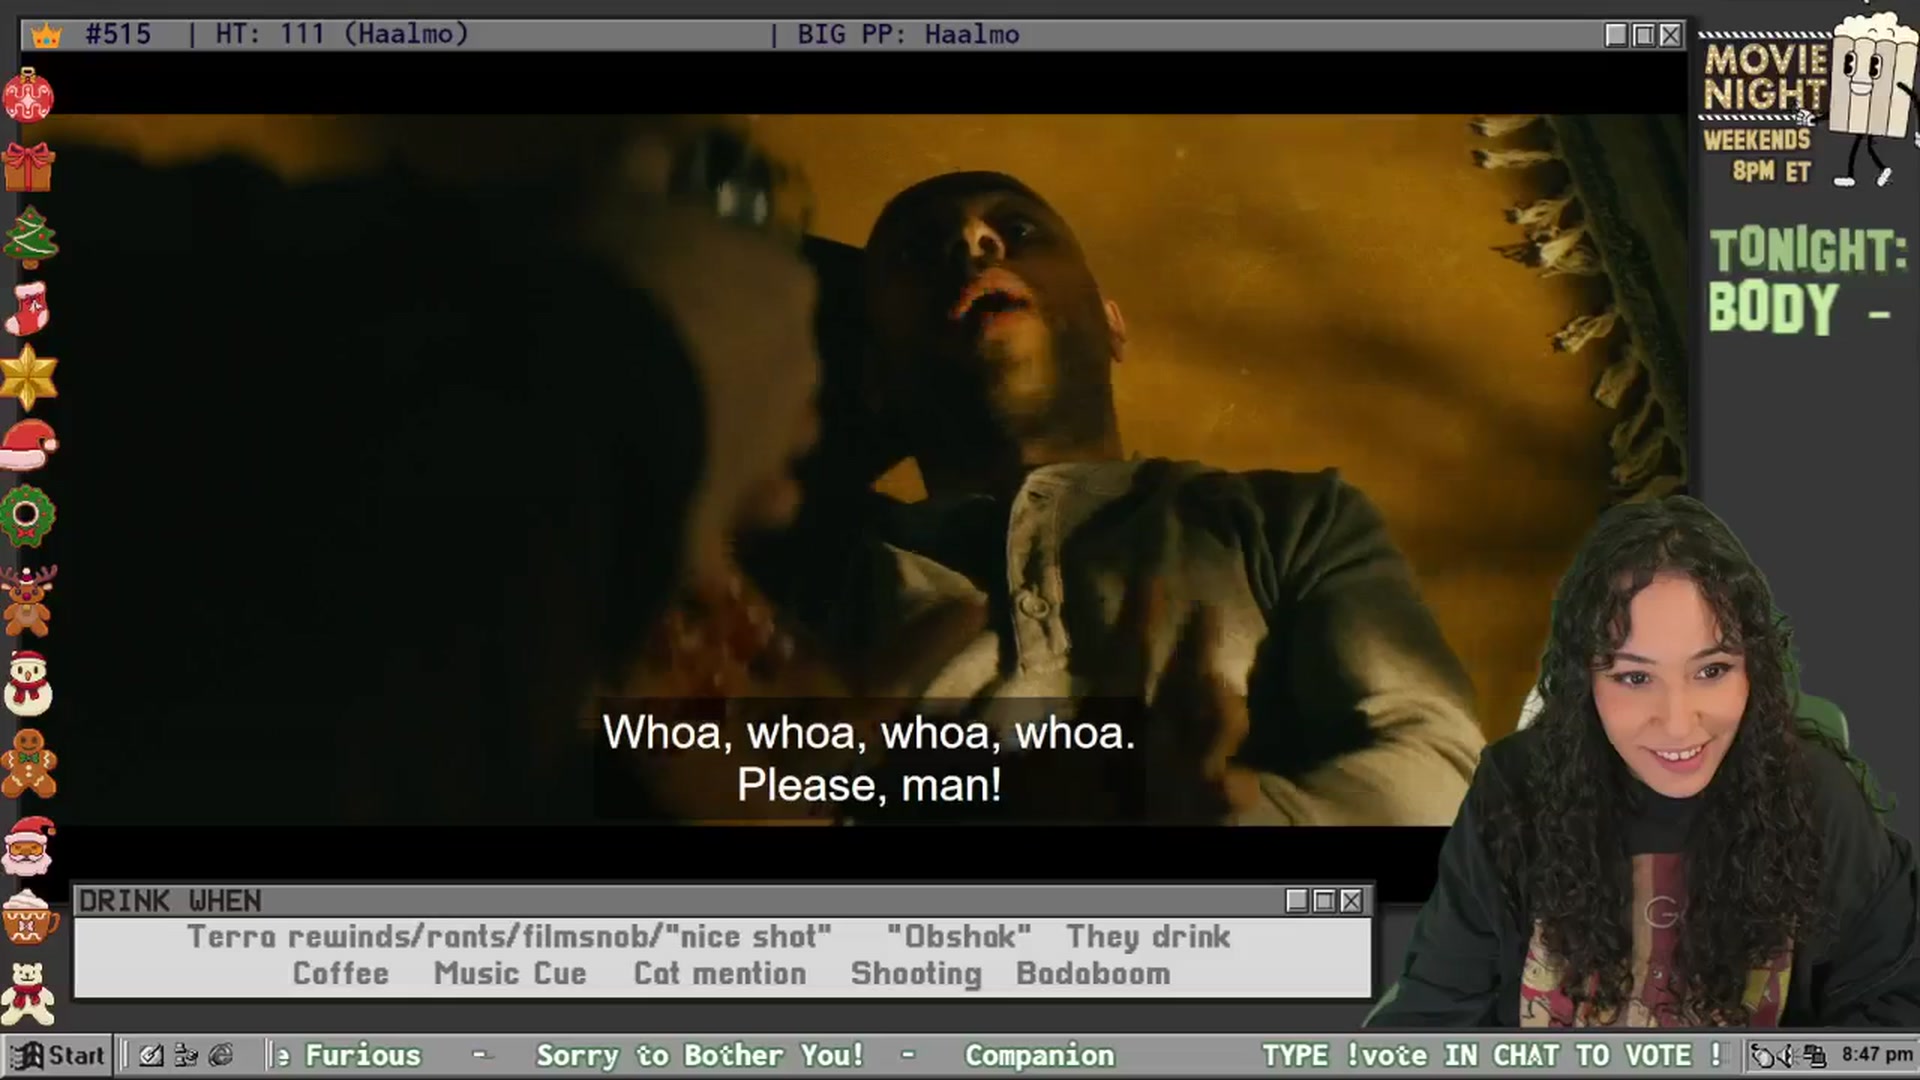Click the red Christmas ornament icon
This screenshot has width=1920, height=1080.
pos(28,96)
